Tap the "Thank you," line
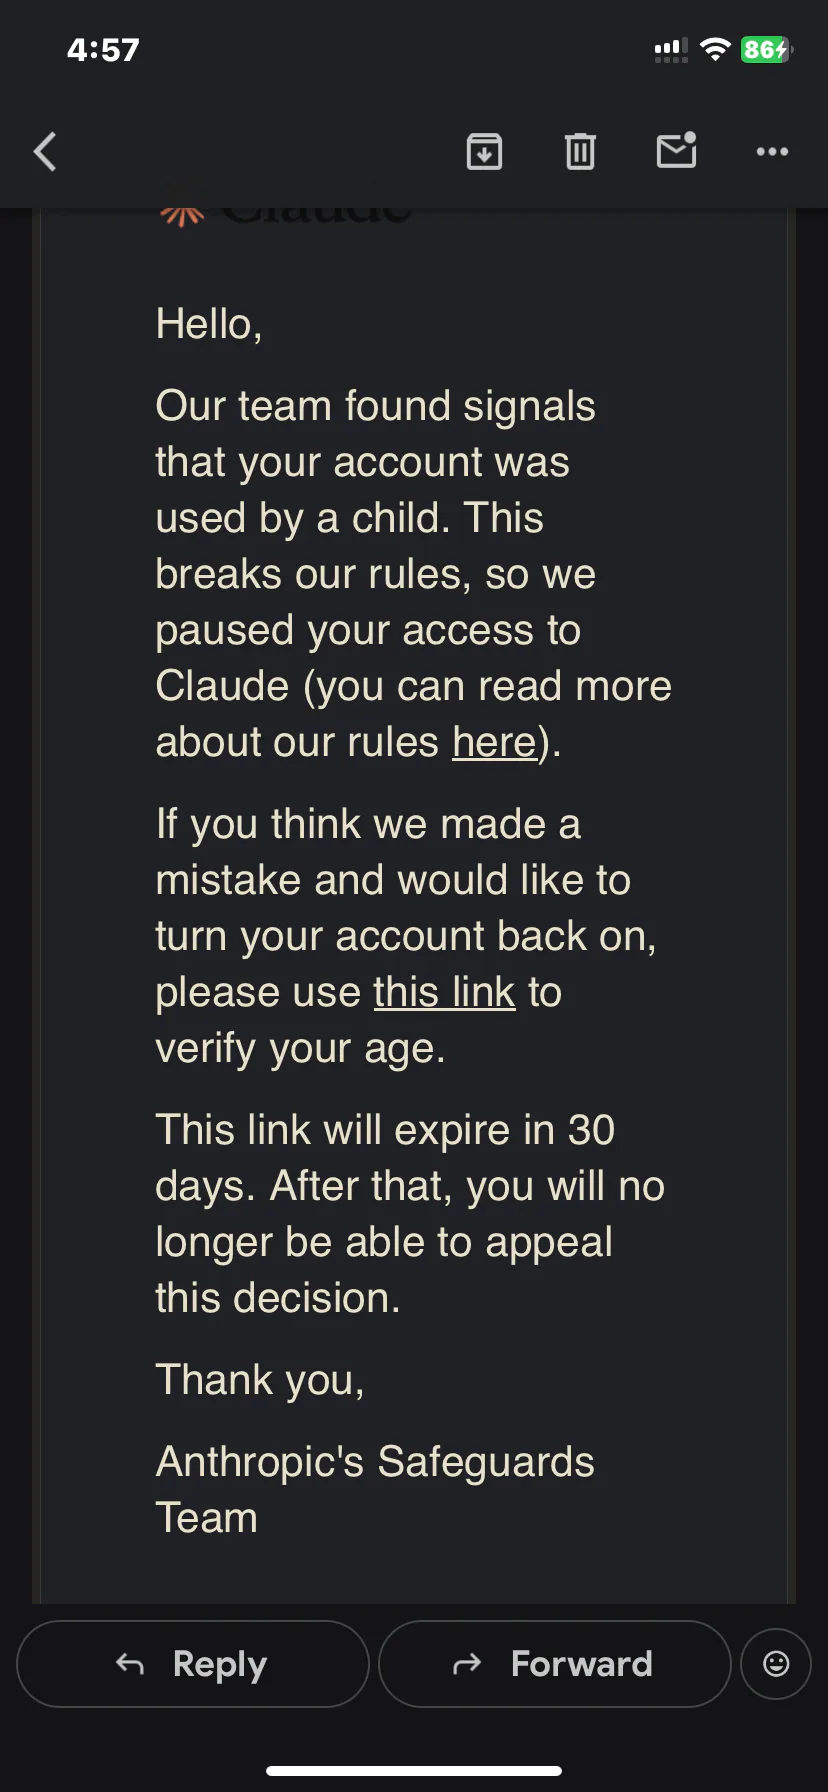 259,1380
